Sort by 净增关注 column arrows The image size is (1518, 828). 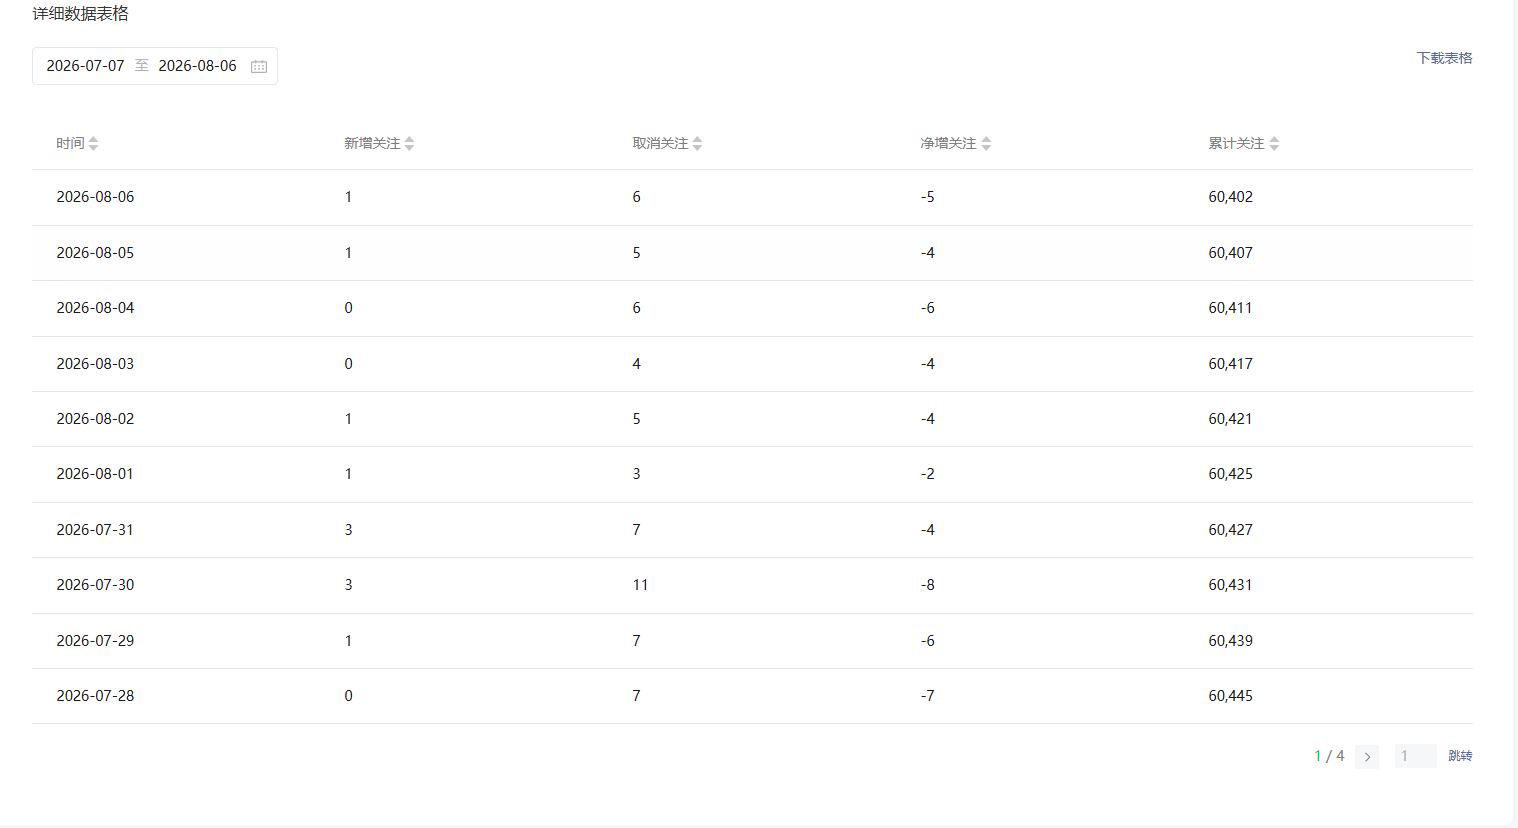(x=986, y=144)
